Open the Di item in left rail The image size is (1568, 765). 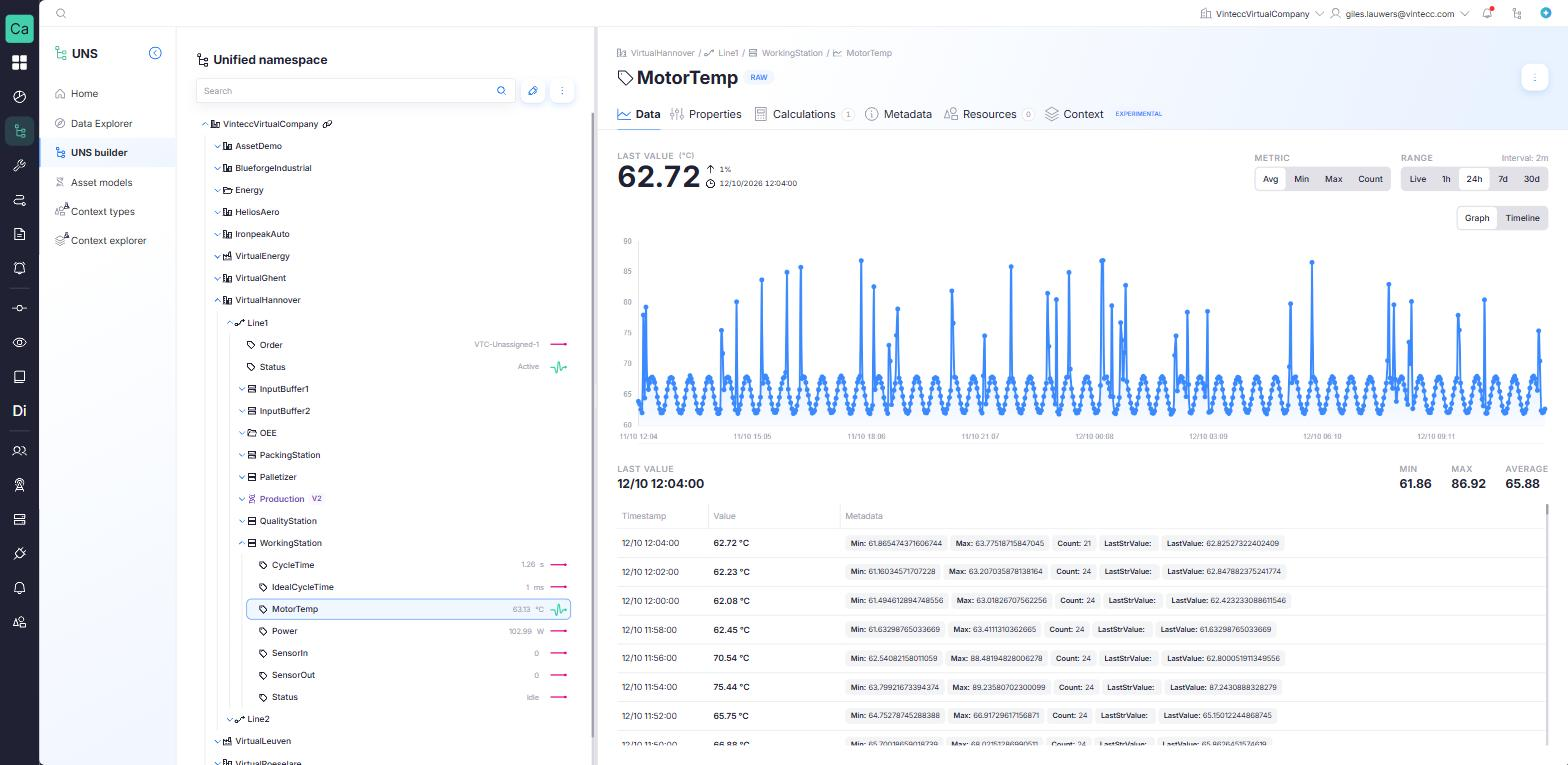(x=19, y=411)
